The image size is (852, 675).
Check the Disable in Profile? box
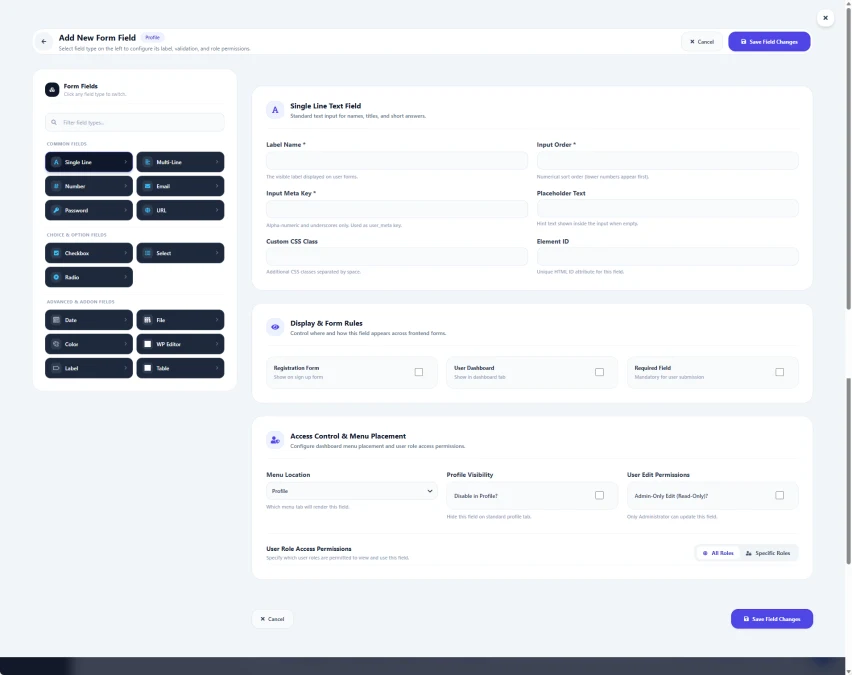599,496
